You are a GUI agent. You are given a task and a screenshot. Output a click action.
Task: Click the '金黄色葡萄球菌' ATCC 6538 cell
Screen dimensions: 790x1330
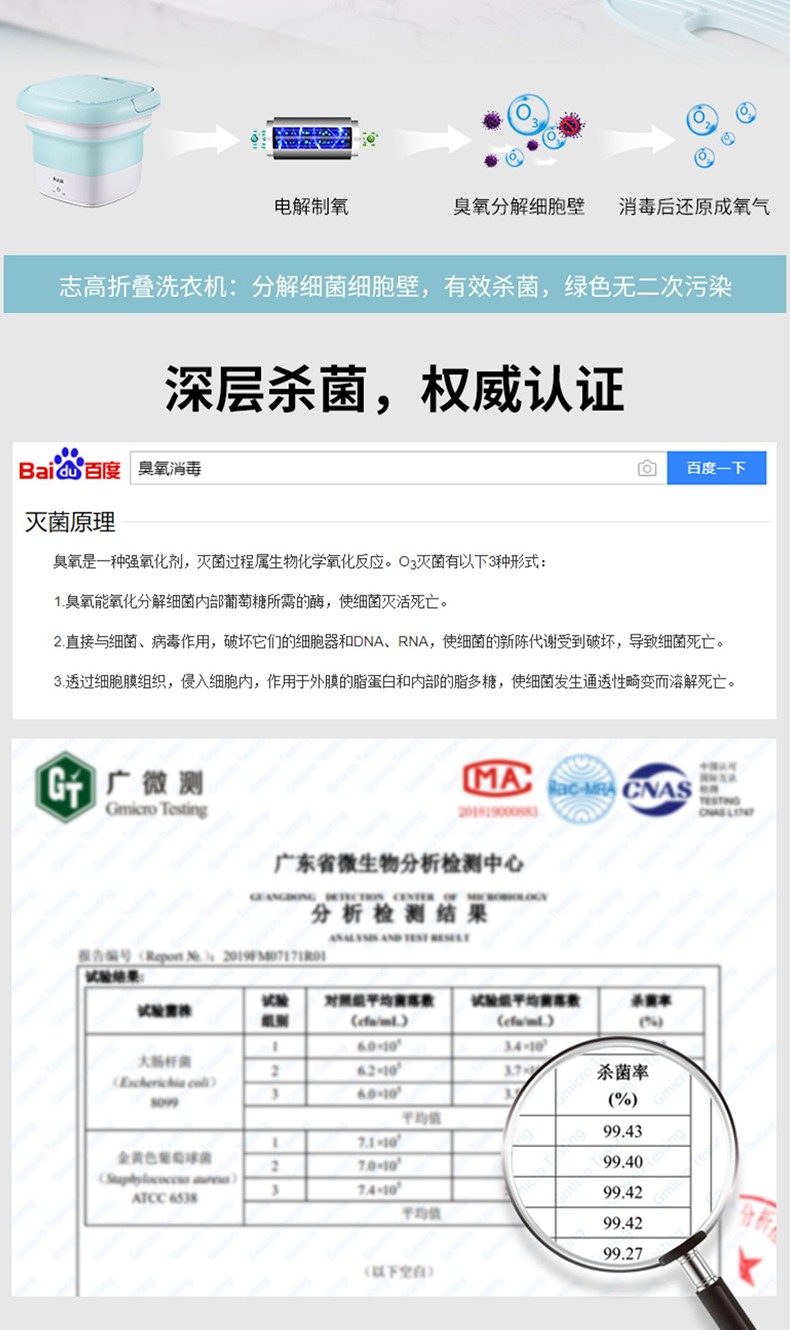[x=165, y=1178]
